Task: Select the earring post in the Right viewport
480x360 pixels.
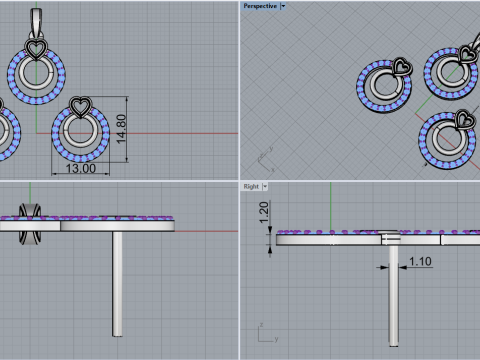Action: click(x=394, y=295)
